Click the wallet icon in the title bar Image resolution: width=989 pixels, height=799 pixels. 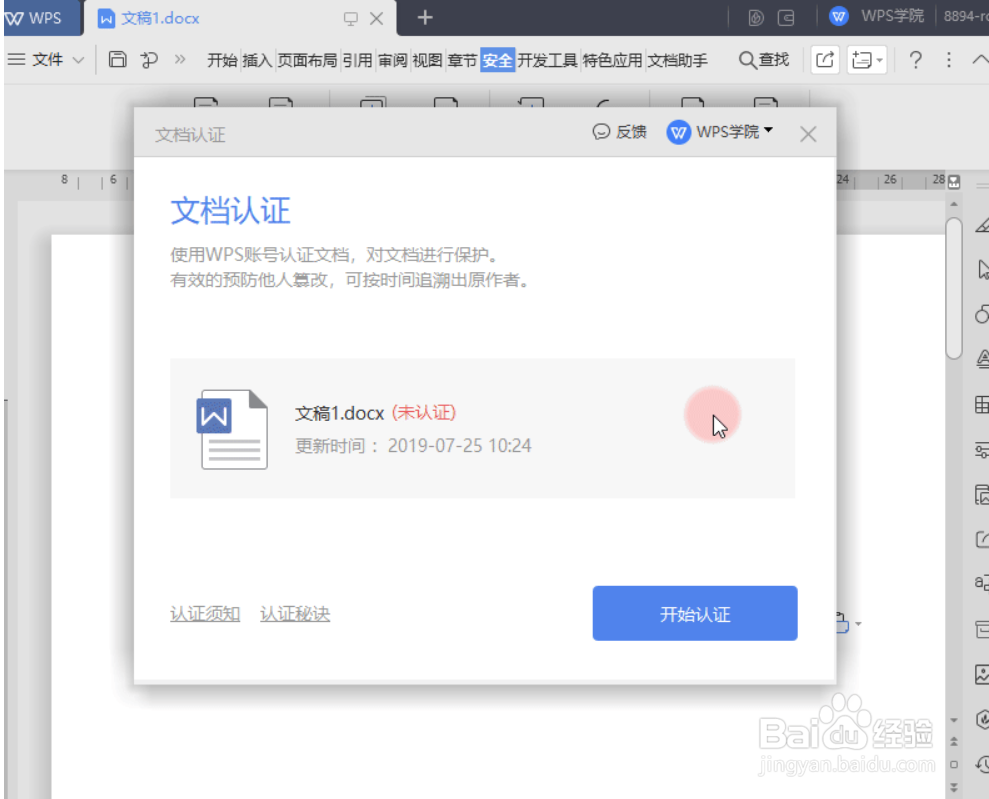coord(786,18)
